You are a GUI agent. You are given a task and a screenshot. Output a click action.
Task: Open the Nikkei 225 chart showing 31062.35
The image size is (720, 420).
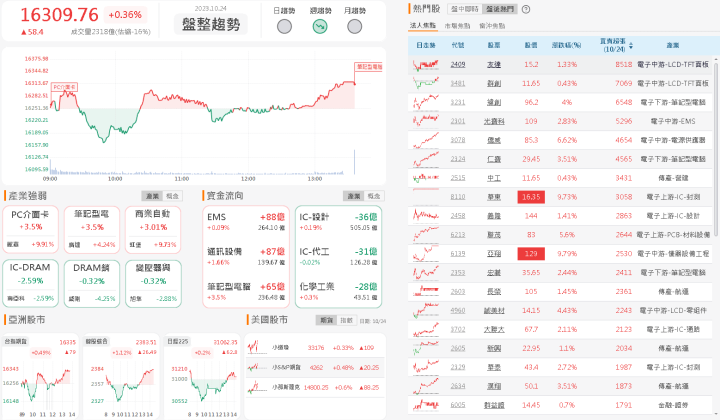pos(202,376)
